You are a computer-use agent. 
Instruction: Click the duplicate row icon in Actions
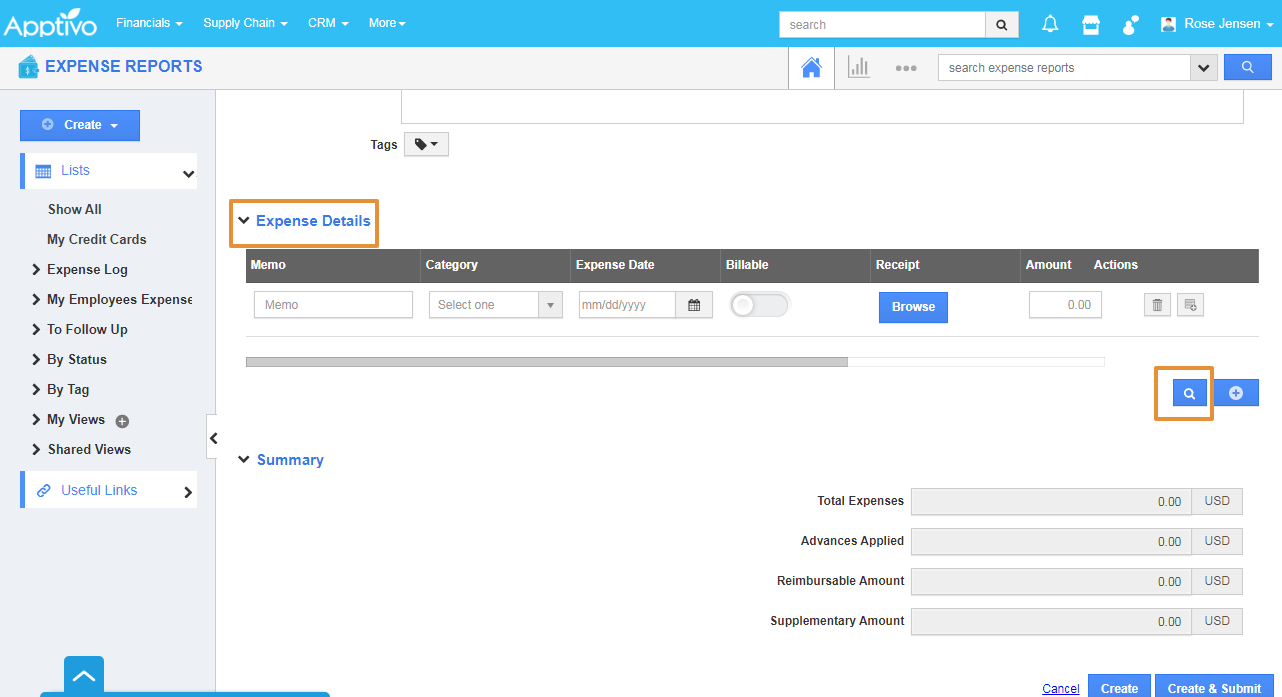pyautogui.click(x=1190, y=305)
